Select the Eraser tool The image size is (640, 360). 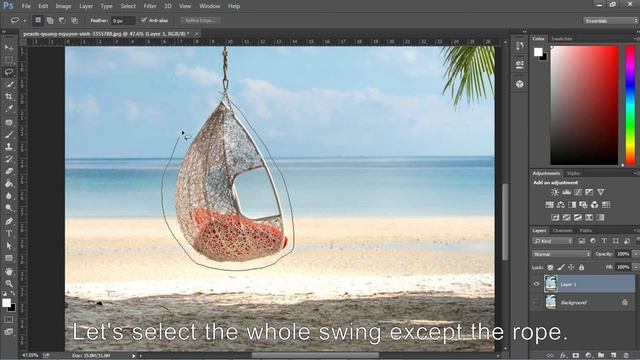click(9, 171)
